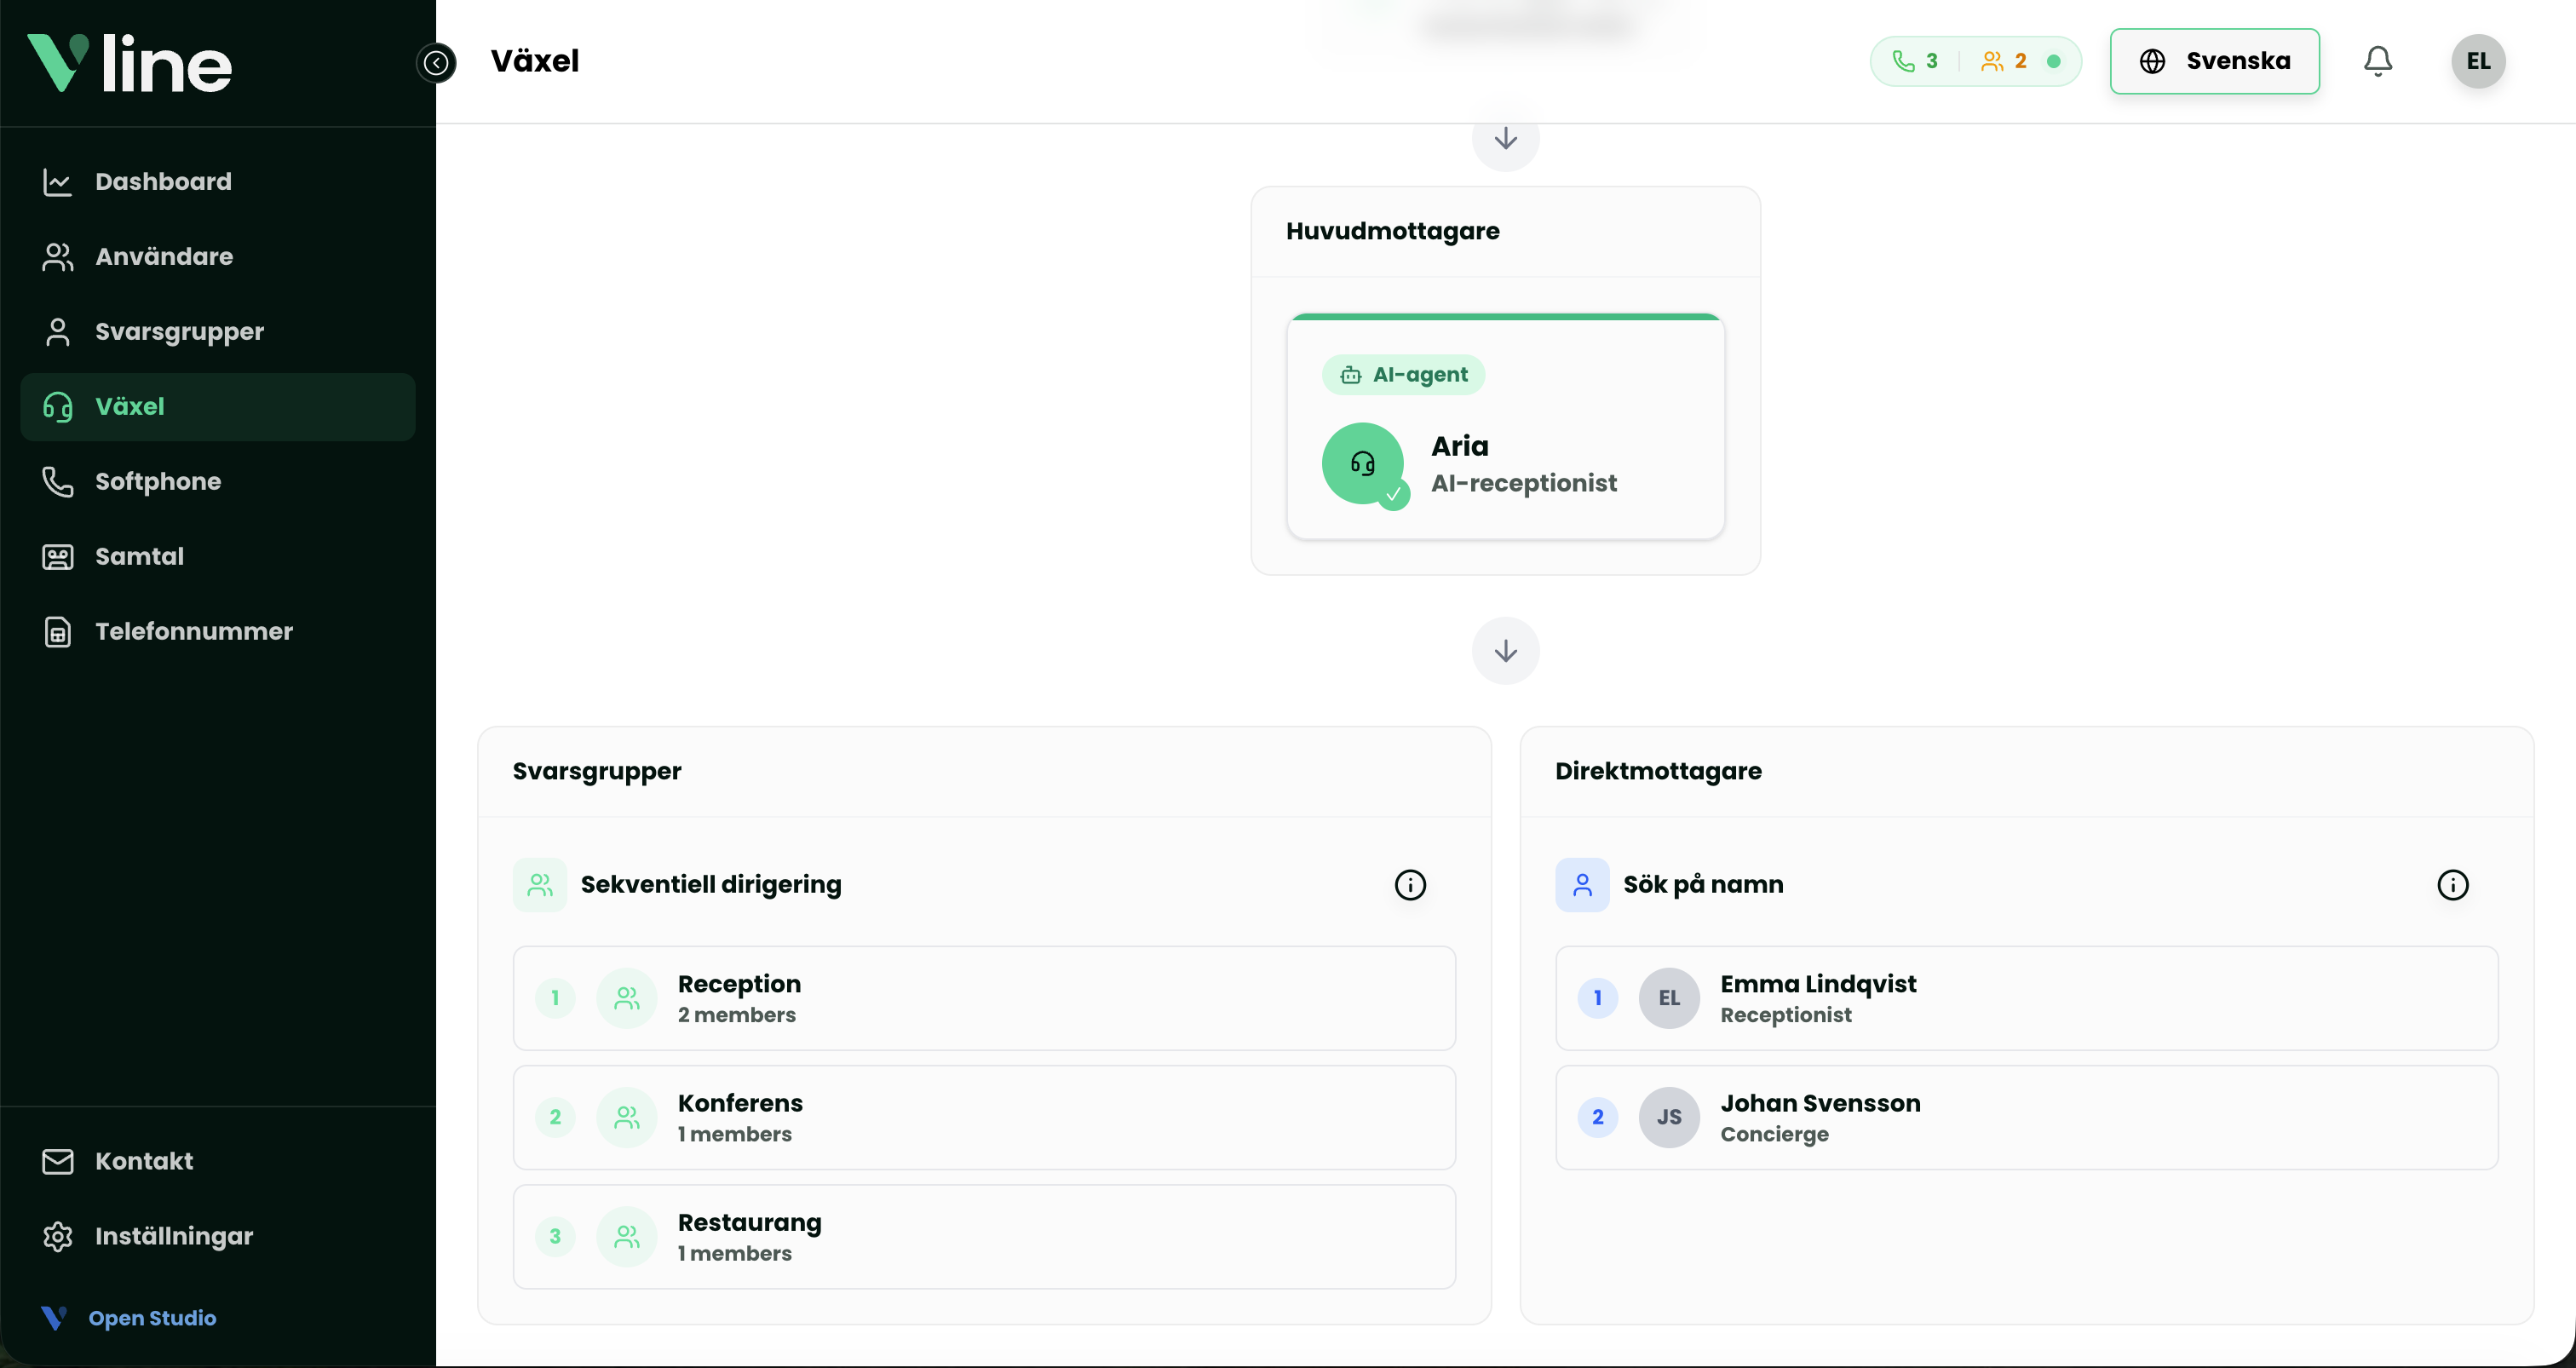This screenshot has height=1368, width=2576.
Task: Click the active calls phone indicator
Action: (1915, 61)
